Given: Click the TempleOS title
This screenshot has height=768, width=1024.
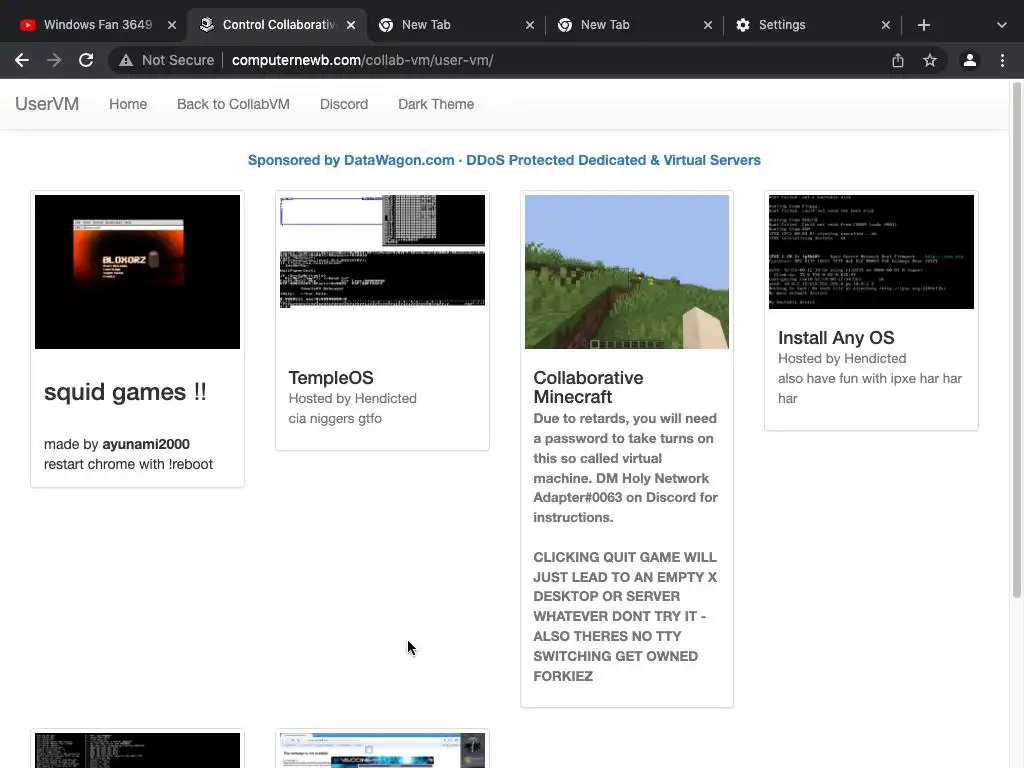Looking at the screenshot, I should click(x=331, y=377).
